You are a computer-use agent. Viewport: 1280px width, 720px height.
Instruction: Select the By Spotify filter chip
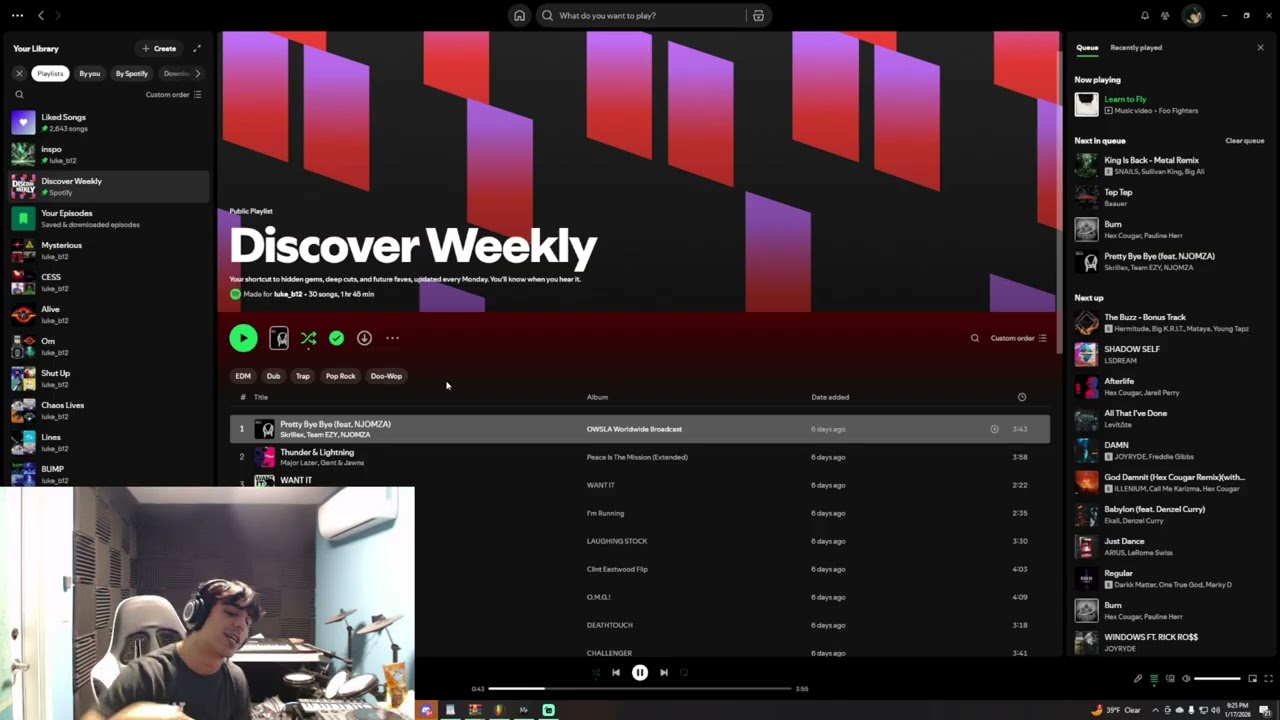tap(131, 73)
